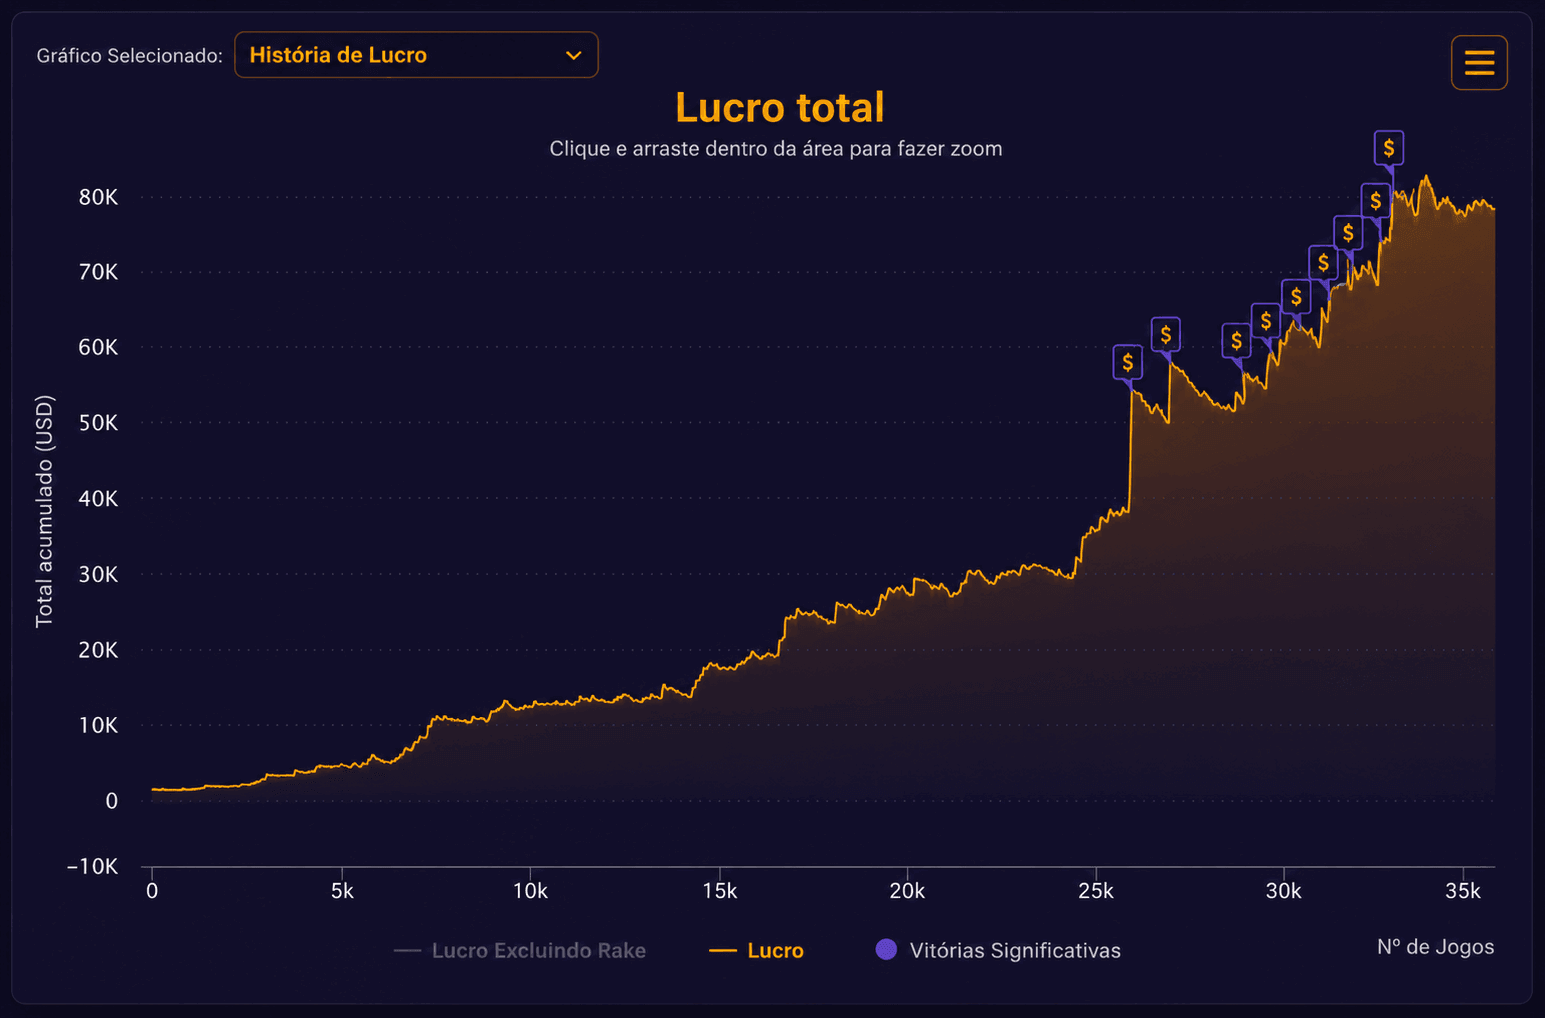1545x1018 pixels.
Task: Click the Nº de Jogos axis title
Action: pyautogui.click(x=1435, y=947)
